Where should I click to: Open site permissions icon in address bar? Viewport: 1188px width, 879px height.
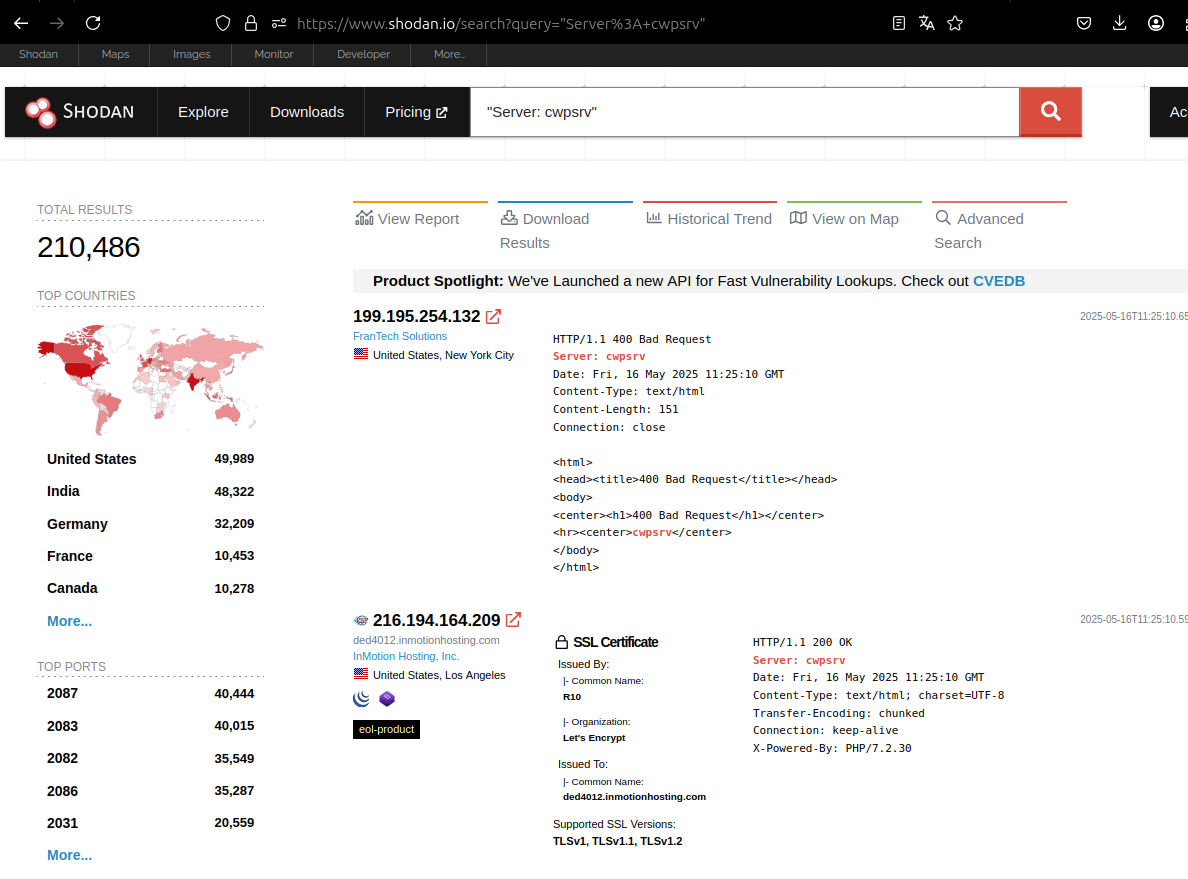point(279,23)
